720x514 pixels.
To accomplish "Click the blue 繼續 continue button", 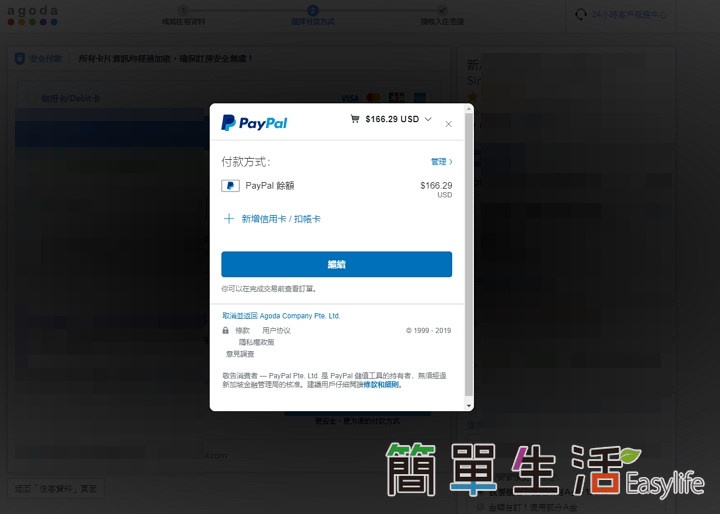I will point(337,264).
